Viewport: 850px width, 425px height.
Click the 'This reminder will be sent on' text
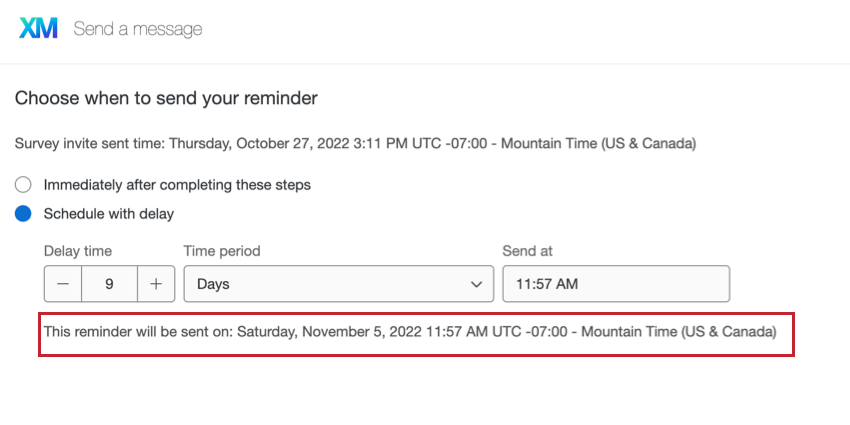(139, 331)
